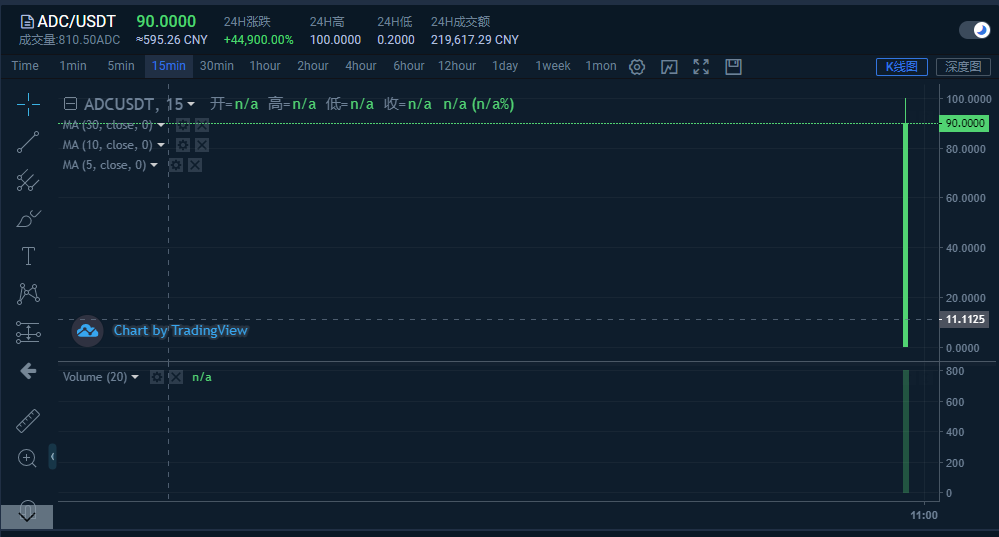
Task: Collapse the left drawing toolbar chevron
Action: tap(52, 457)
